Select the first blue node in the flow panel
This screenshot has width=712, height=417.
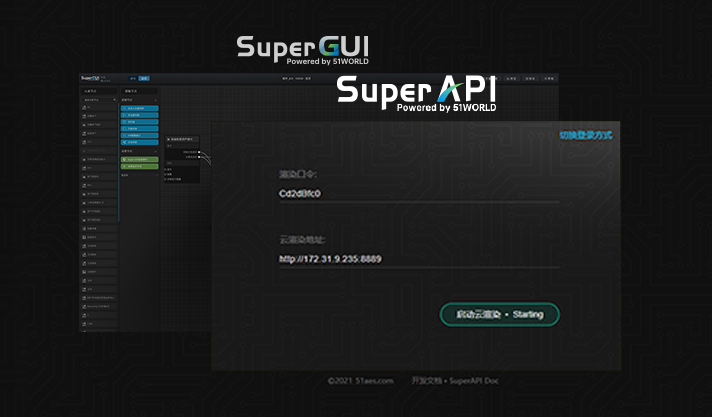pyautogui.click(x=139, y=107)
